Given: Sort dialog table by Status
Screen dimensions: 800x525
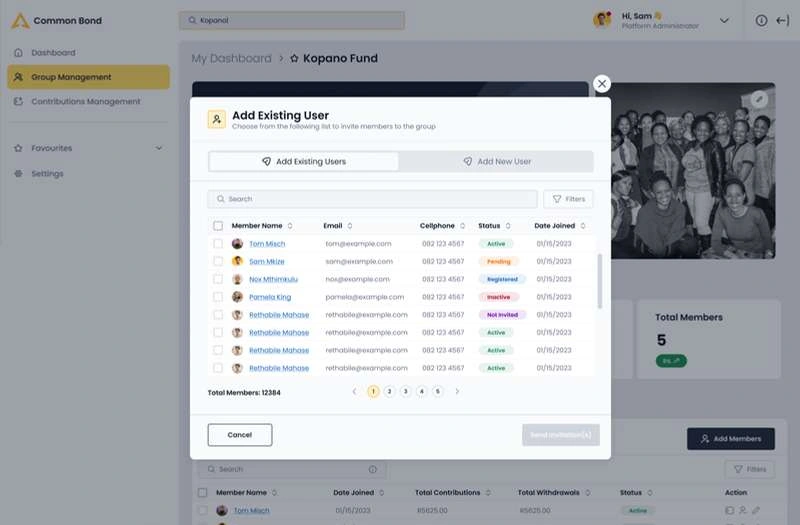Looking at the screenshot, I should [x=508, y=226].
